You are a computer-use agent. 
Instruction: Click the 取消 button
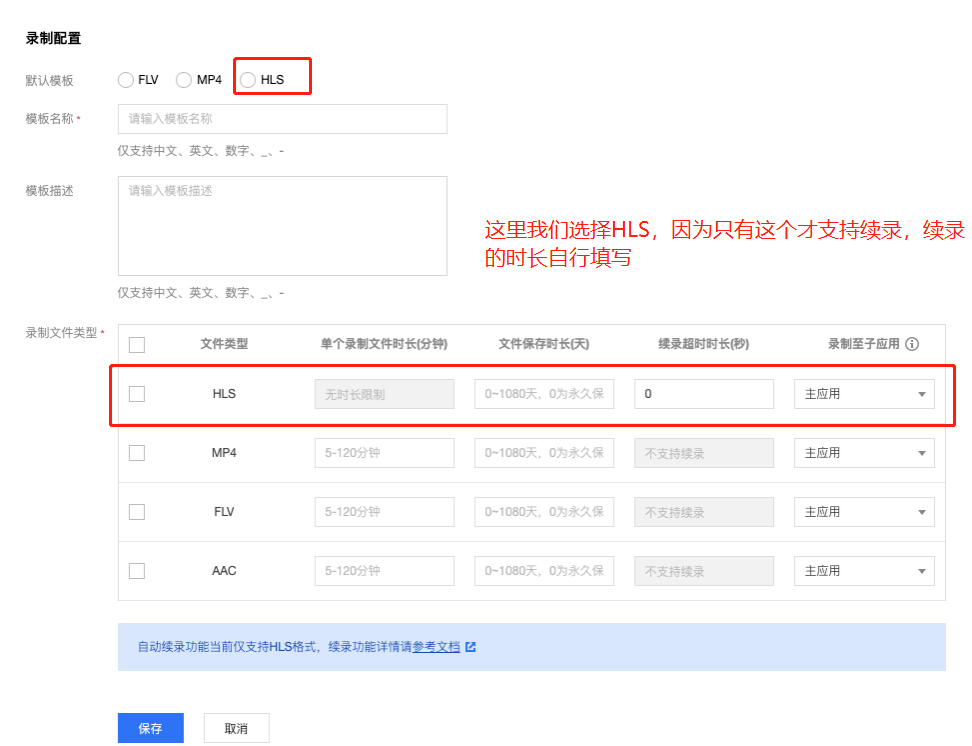pos(236,729)
